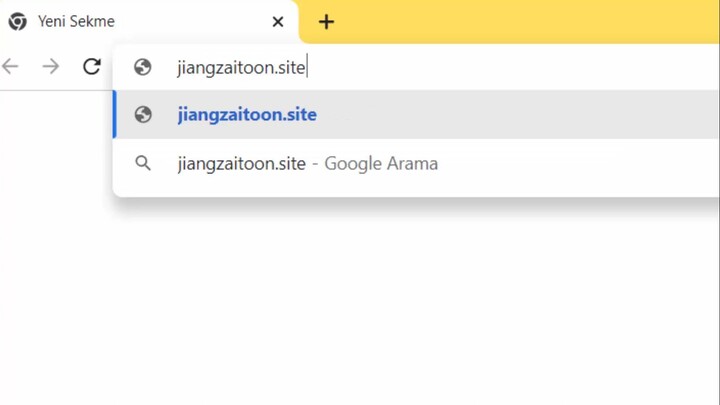
Task: Close the Yeni Sekme tab
Action: 278,21
